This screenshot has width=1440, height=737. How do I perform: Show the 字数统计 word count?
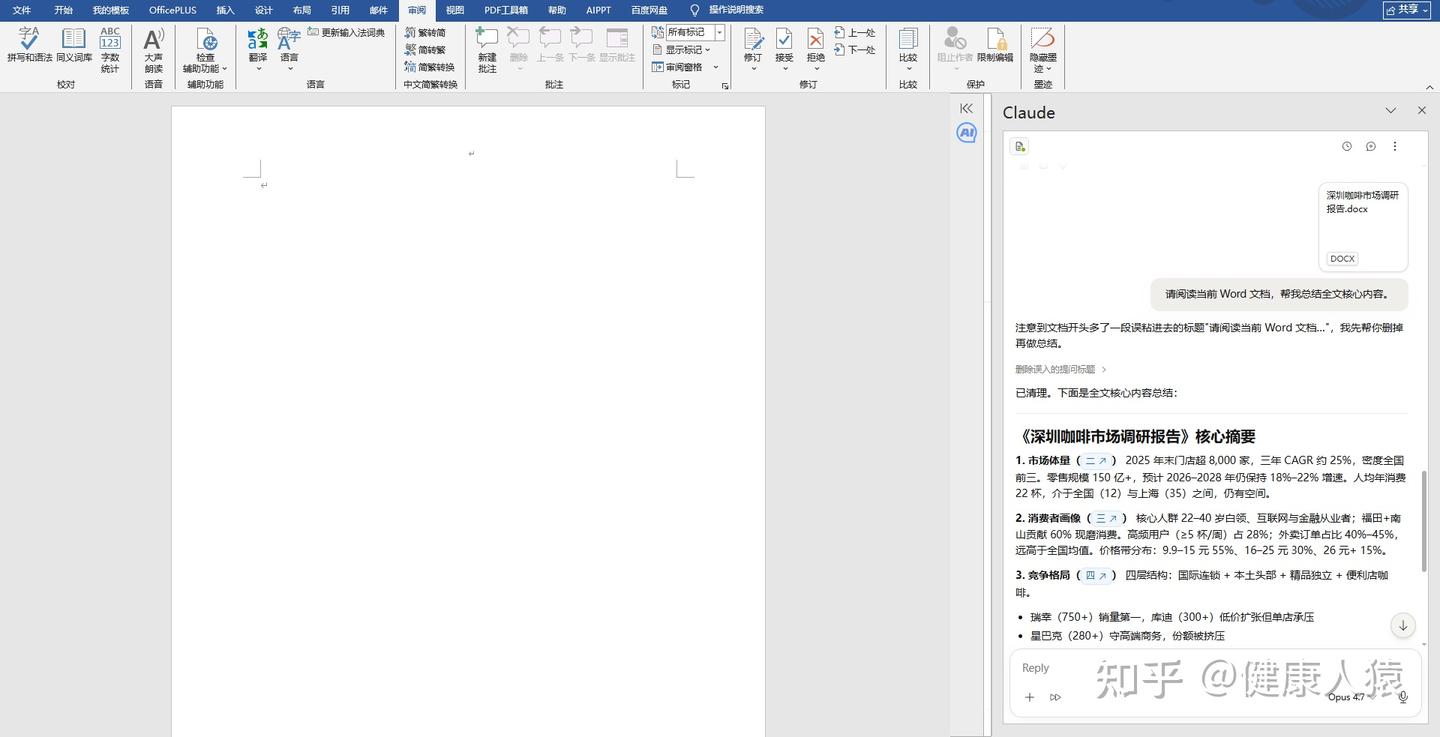110,50
